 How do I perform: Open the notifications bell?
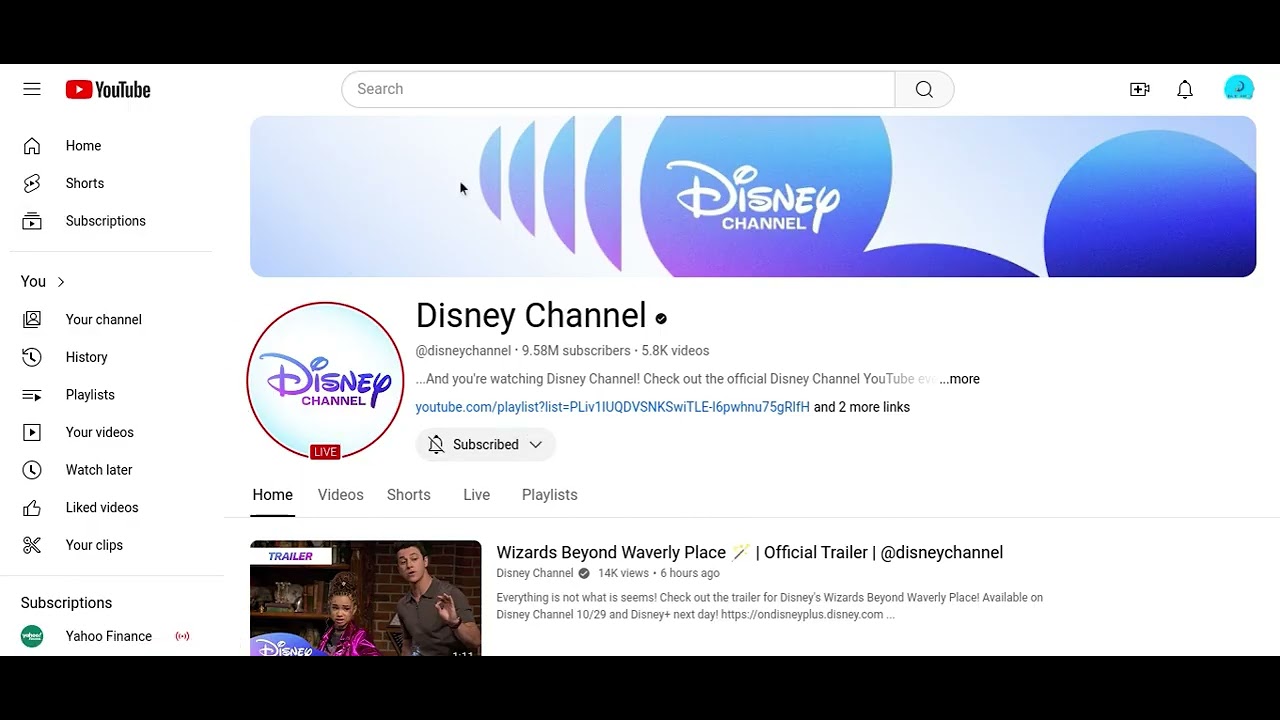click(x=1185, y=90)
